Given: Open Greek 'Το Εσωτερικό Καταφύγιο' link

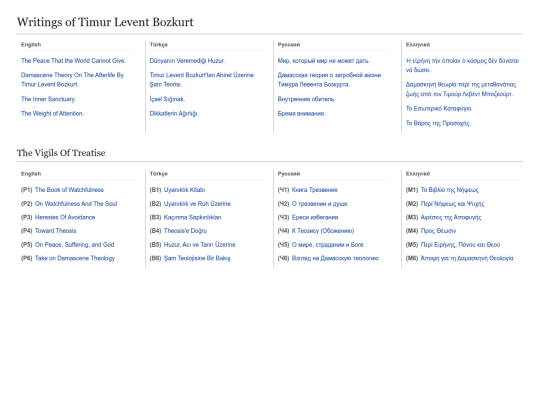Looking at the screenshot, I should coord(439,108).
